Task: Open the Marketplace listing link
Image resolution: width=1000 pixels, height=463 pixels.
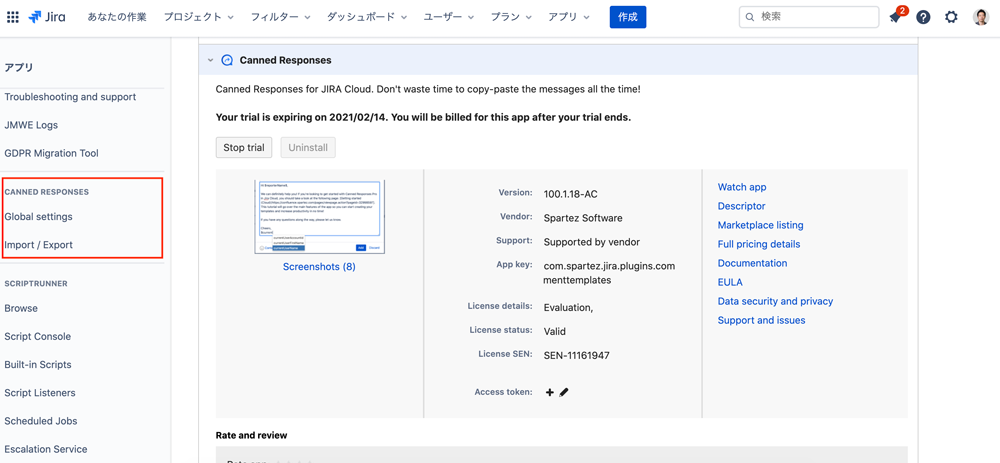Action: (760, 225)
